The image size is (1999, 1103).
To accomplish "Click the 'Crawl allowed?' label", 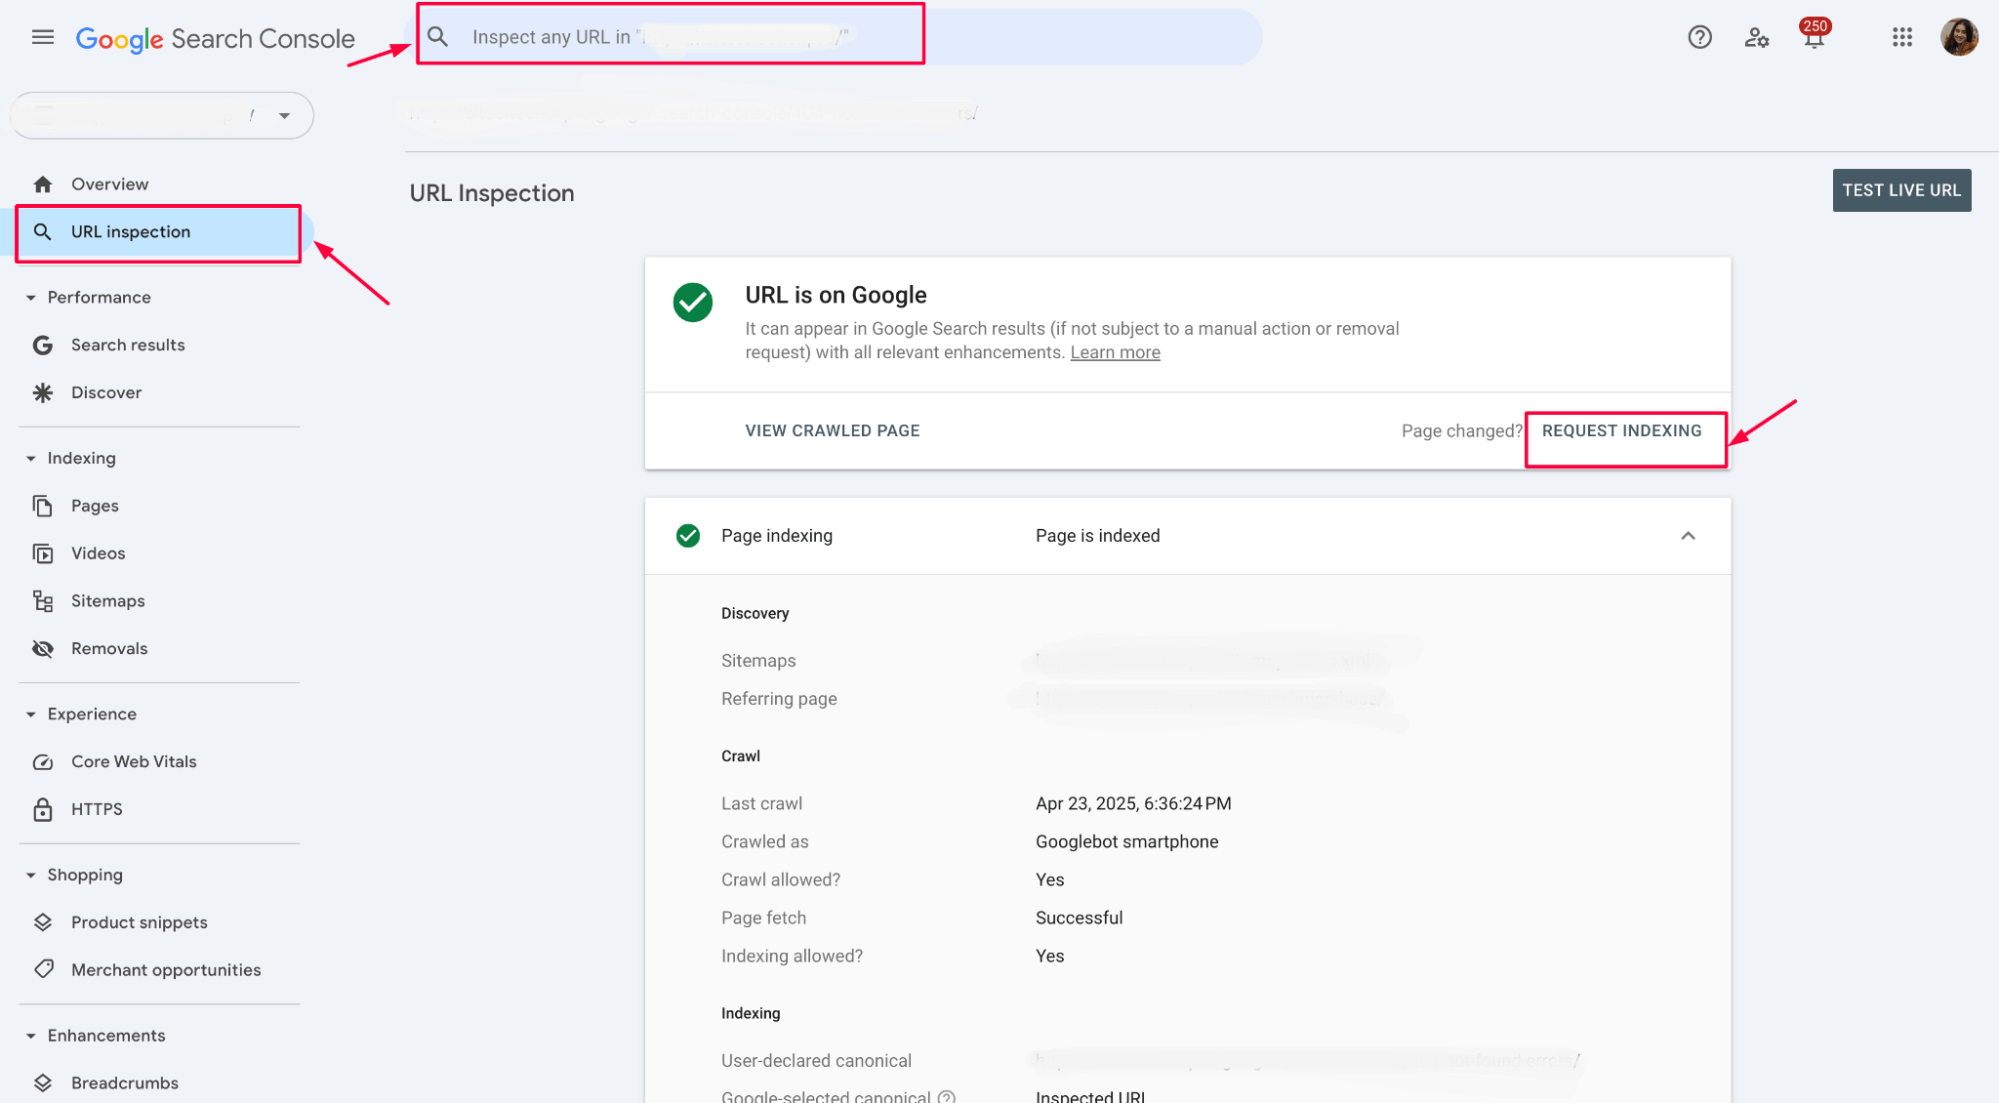I will click(x=780, y=880).
